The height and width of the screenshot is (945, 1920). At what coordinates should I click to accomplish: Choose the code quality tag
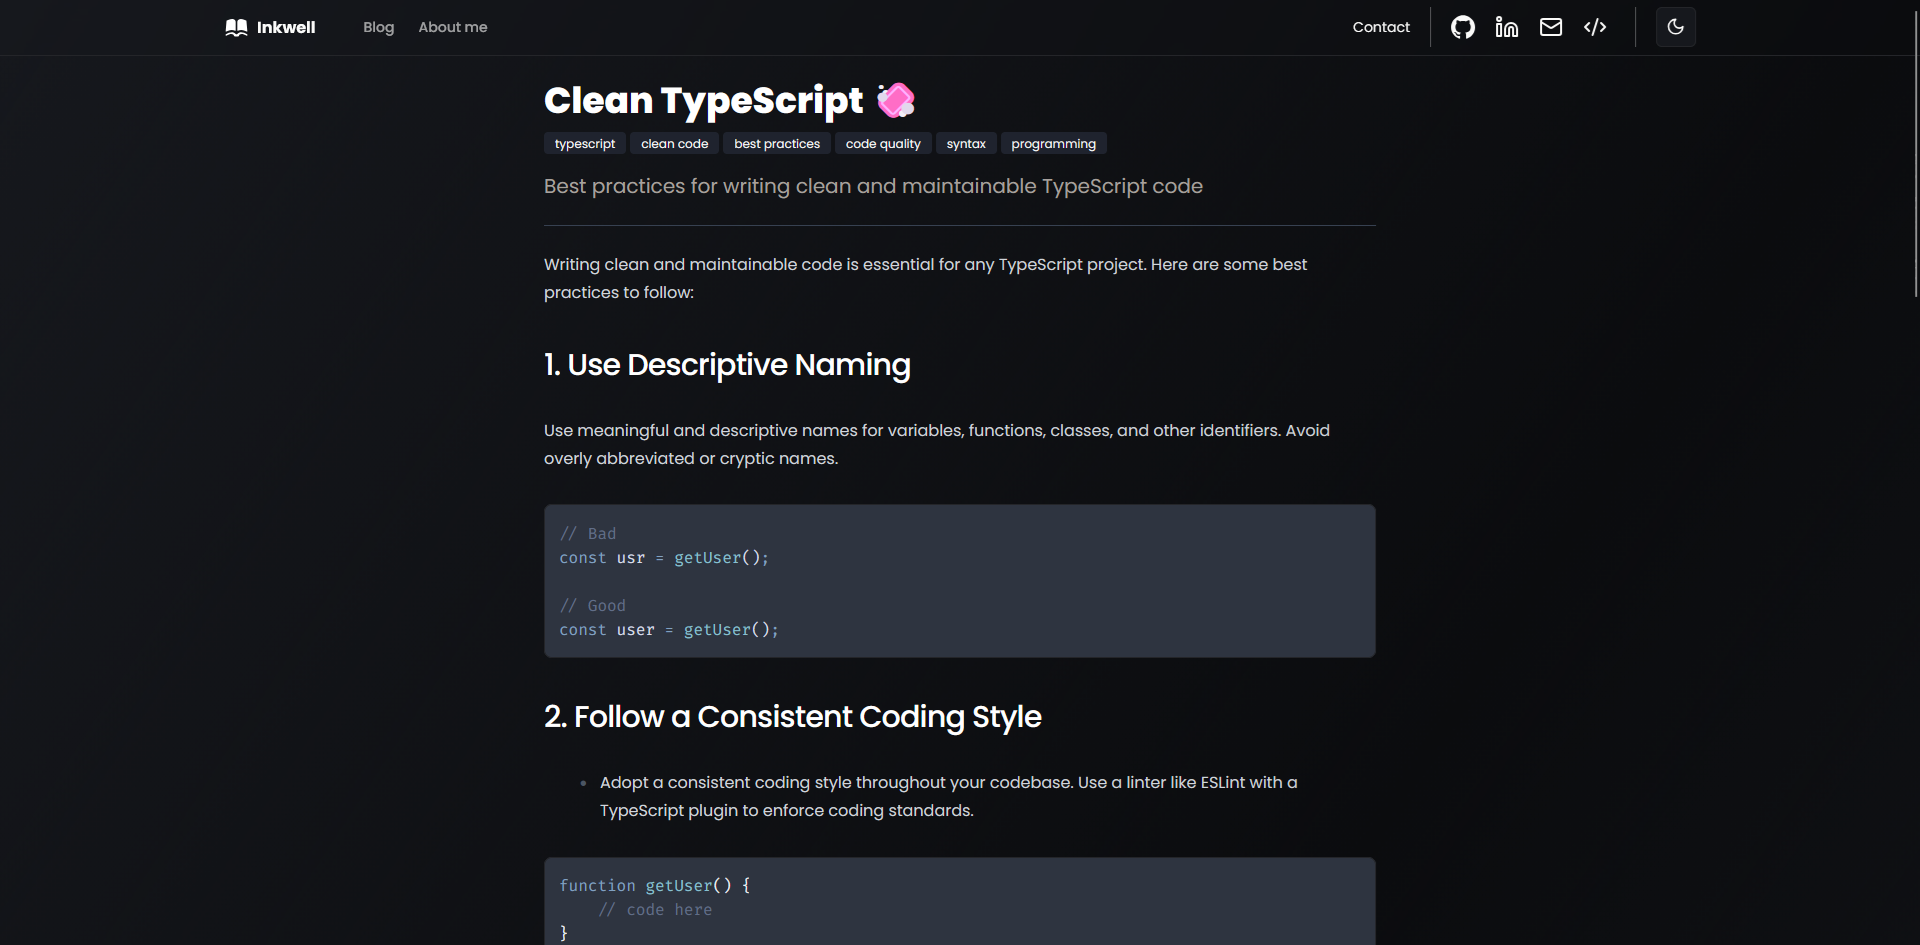pos(883,144)
